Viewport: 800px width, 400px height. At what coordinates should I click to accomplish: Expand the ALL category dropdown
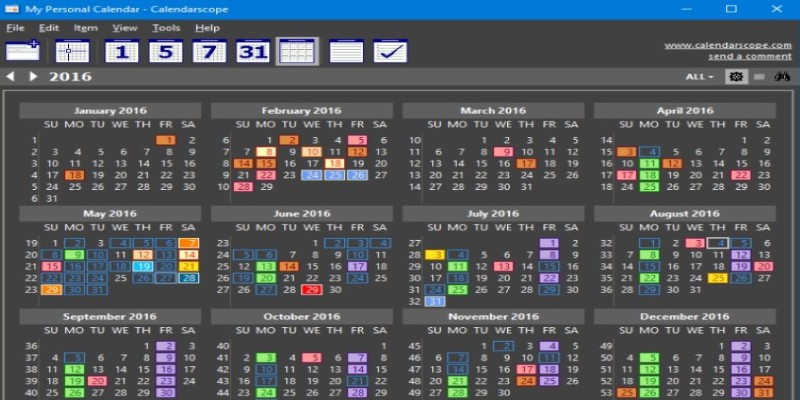pyautogui.click(x=700, y=77)
